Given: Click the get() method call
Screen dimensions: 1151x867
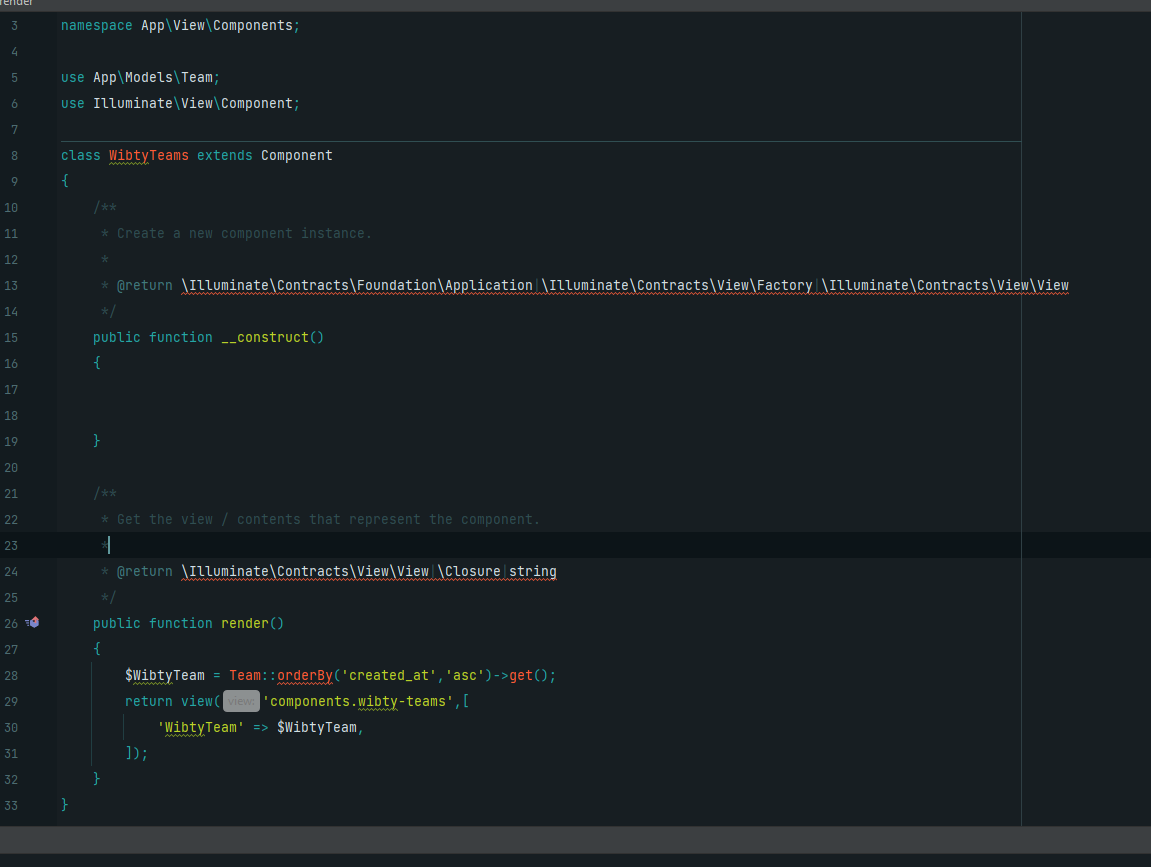Looking at the screenshot, I should [520, 675].
